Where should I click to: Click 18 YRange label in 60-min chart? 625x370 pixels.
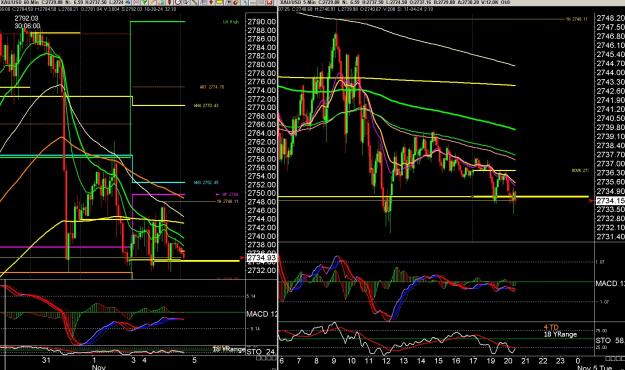tap(228, 349)
